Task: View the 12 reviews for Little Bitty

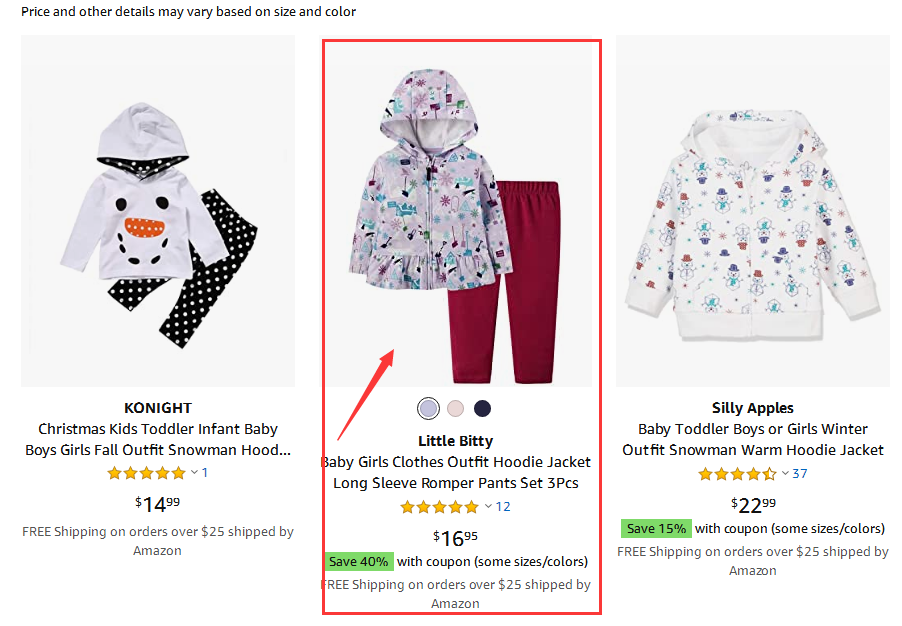Action: tap(503, 507)
